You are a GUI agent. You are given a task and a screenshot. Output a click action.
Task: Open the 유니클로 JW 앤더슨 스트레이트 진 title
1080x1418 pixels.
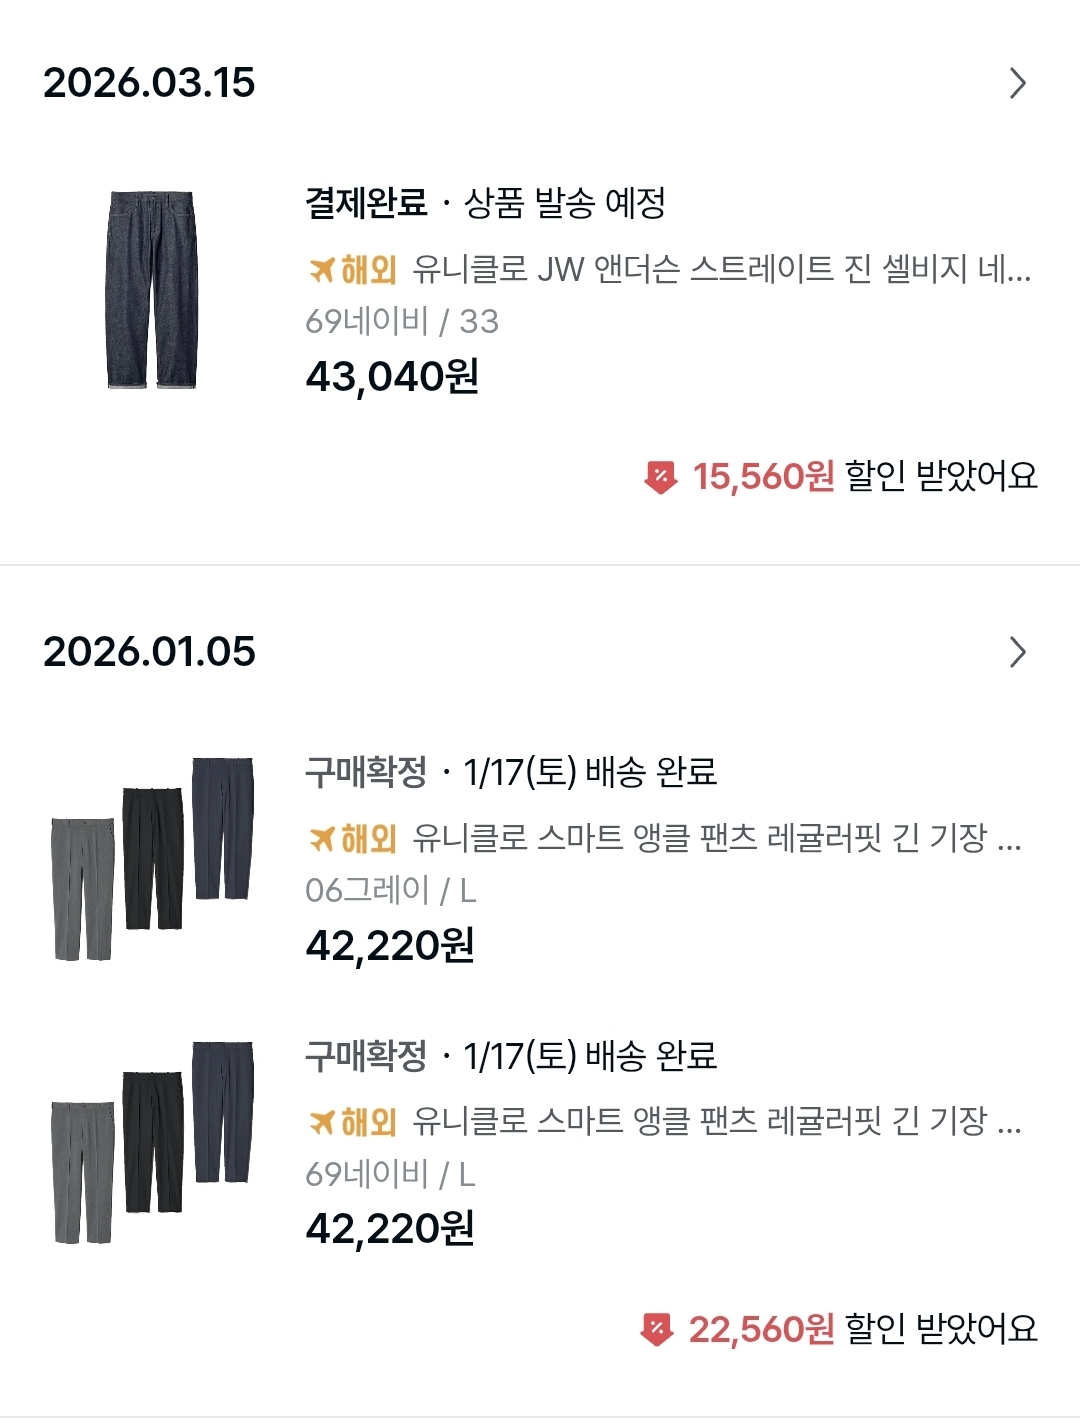click(720, 270)
